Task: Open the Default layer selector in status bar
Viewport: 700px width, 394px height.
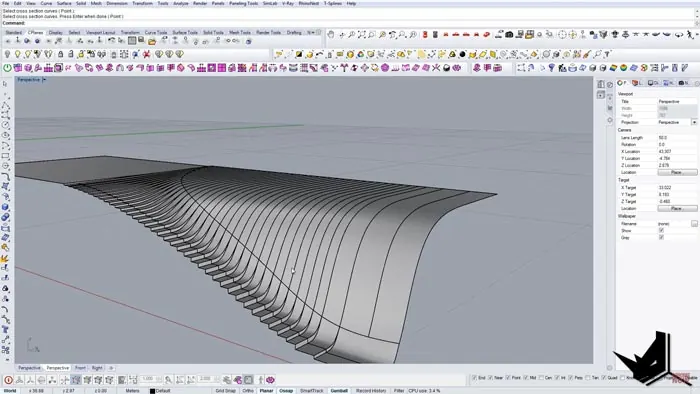Action: pyautogui.click(x=163, y=391)
